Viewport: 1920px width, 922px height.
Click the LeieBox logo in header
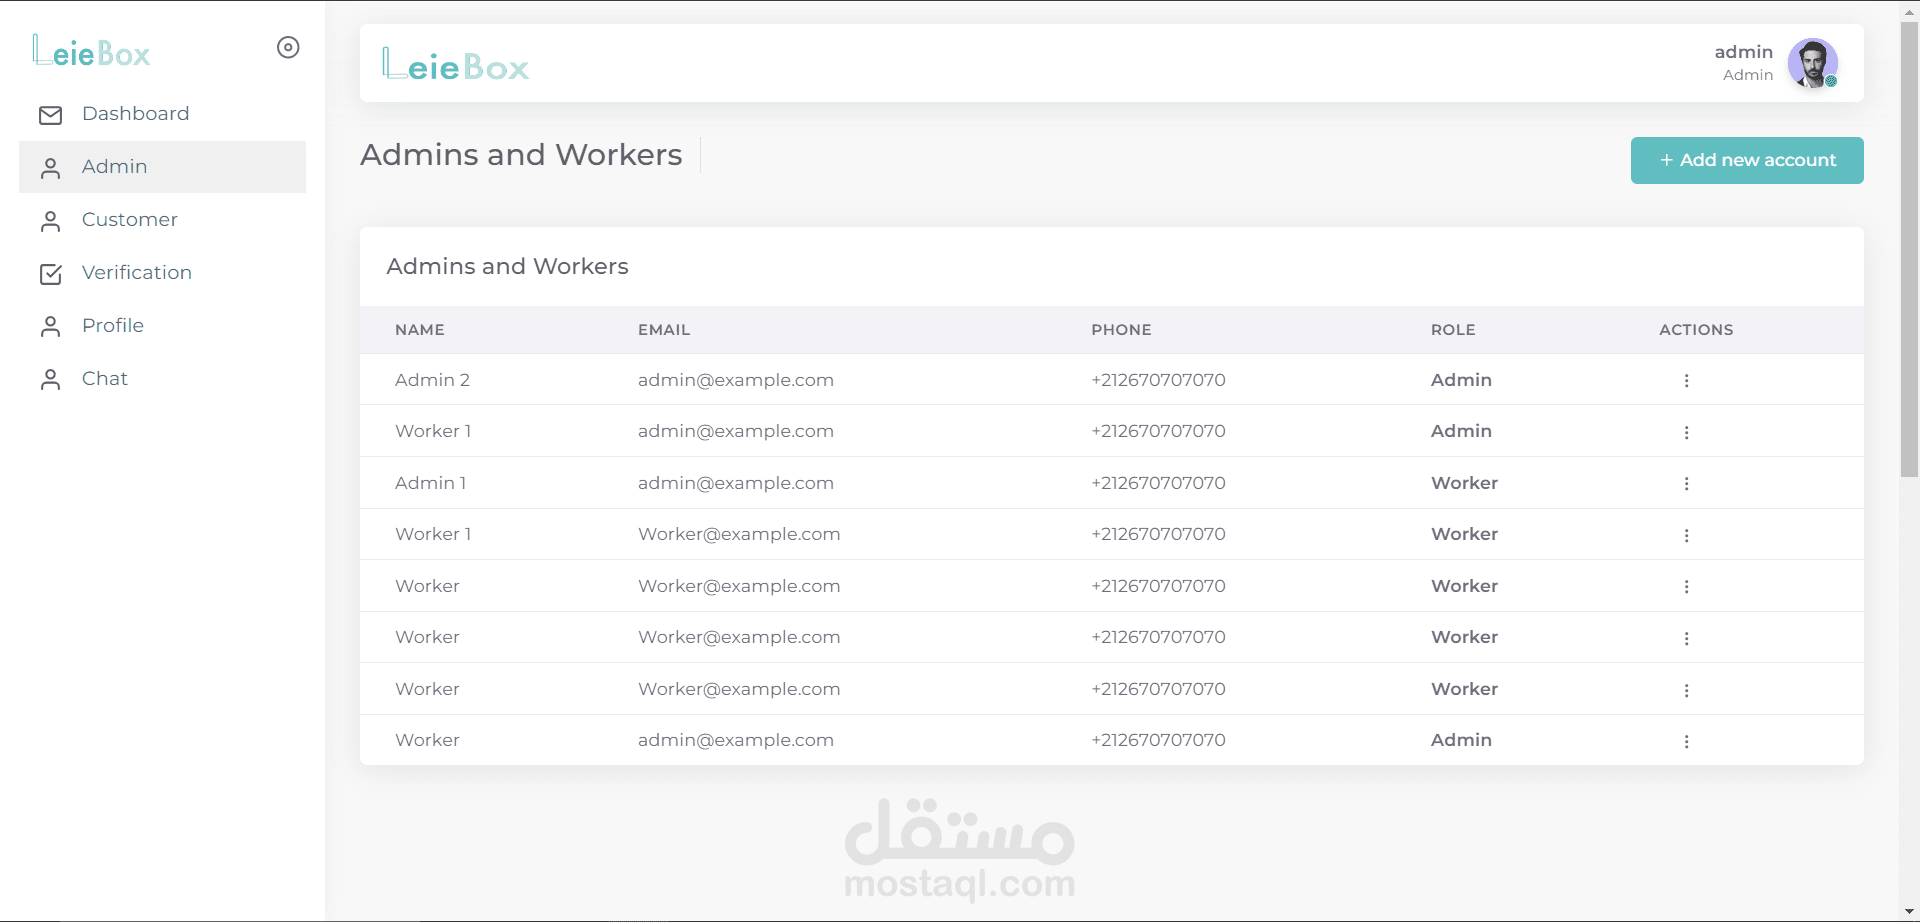(455, 64)
